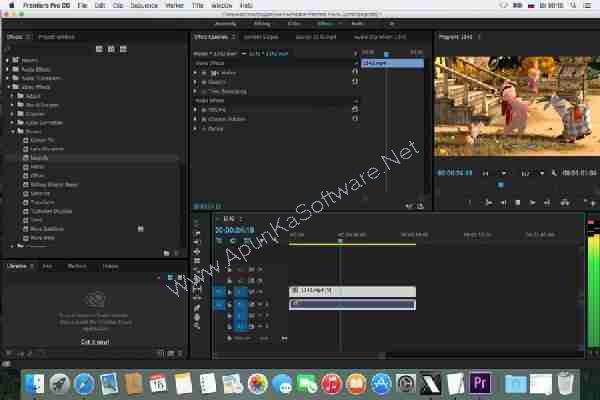Reset the Channel Volume effect parameters

point(355,119)
